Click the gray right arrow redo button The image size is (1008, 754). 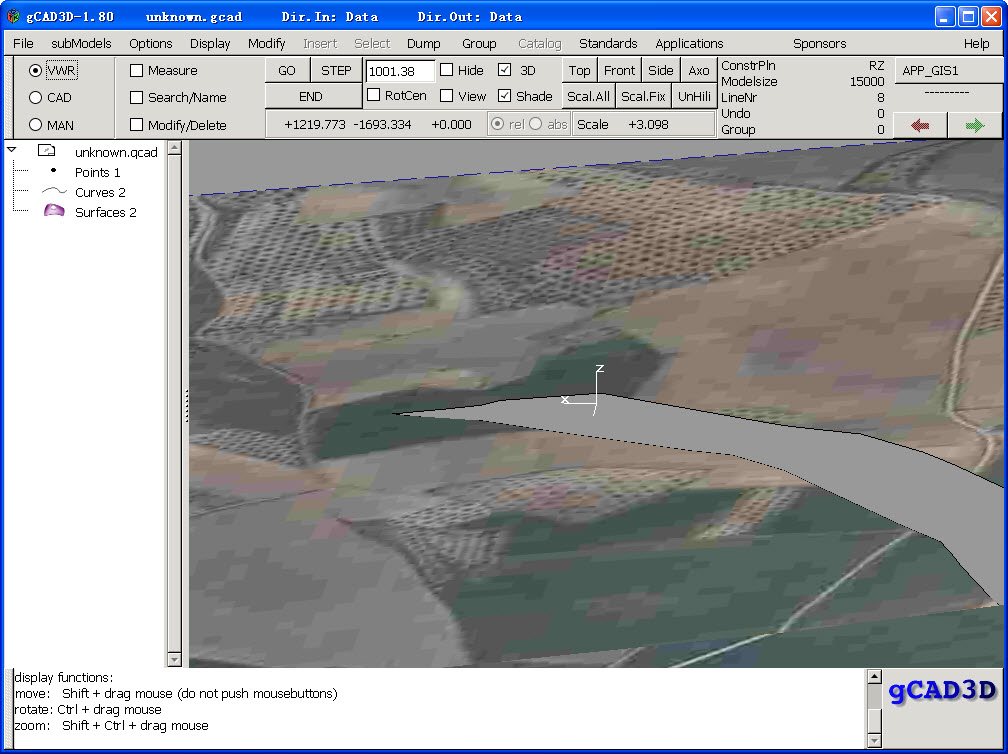(x=975, y=125)
